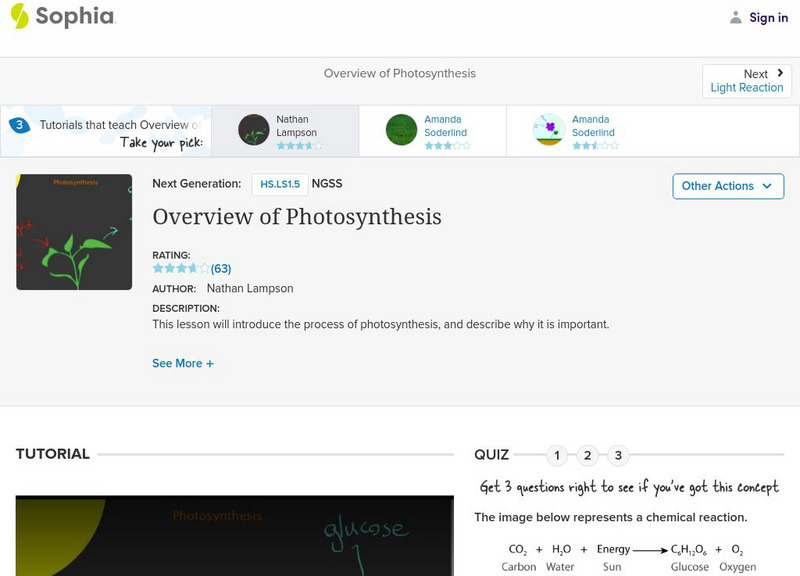The width and height of the screenshot is (800, 576).
Task: Click the Sign in person icon
Action: [735, 16]
